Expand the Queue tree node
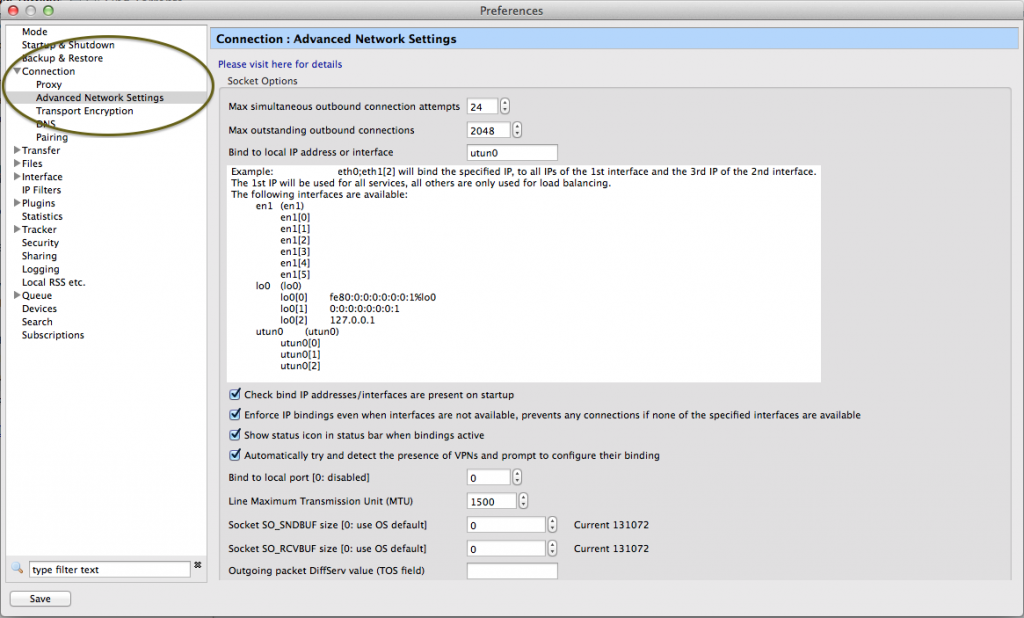 coord(17,295)
